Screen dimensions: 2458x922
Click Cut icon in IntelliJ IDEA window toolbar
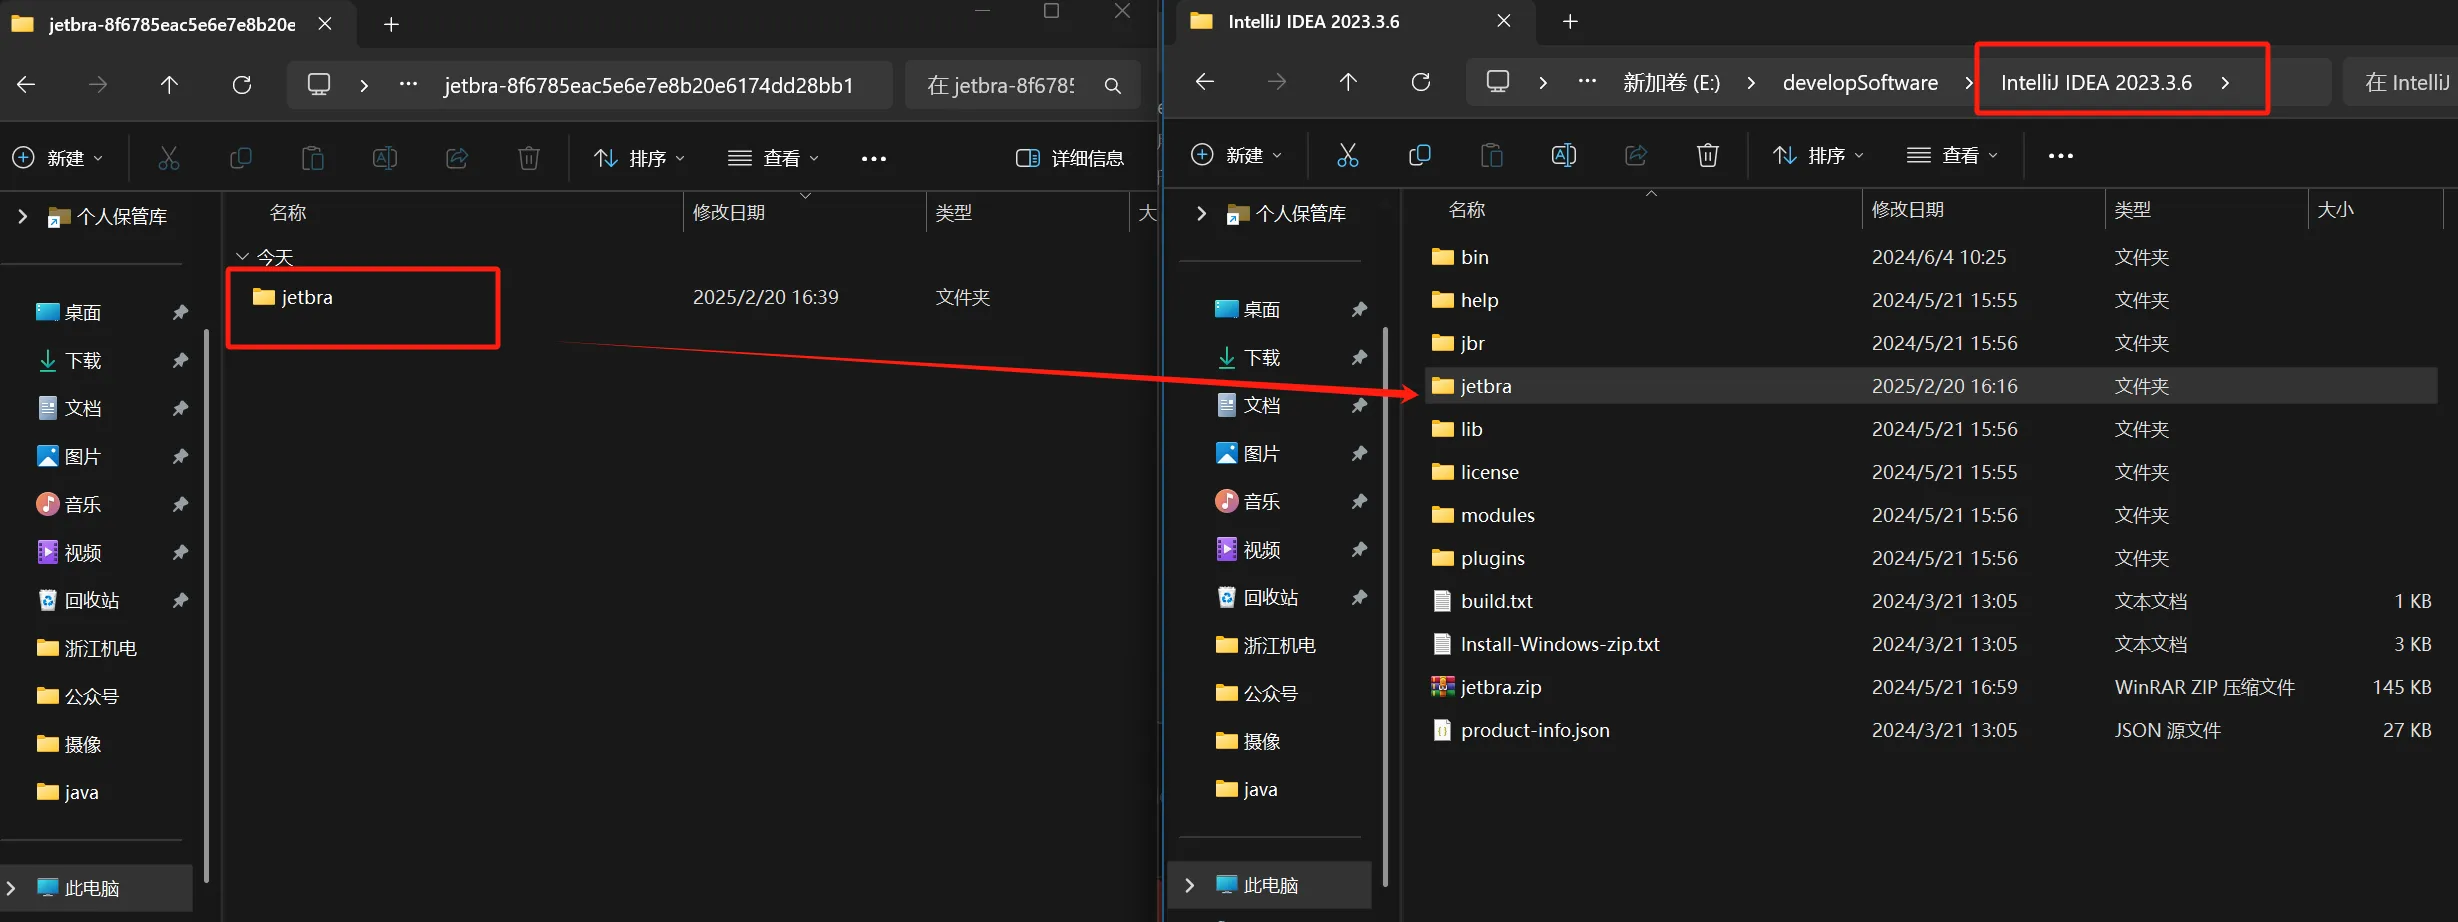click(x=1347, y=155)
